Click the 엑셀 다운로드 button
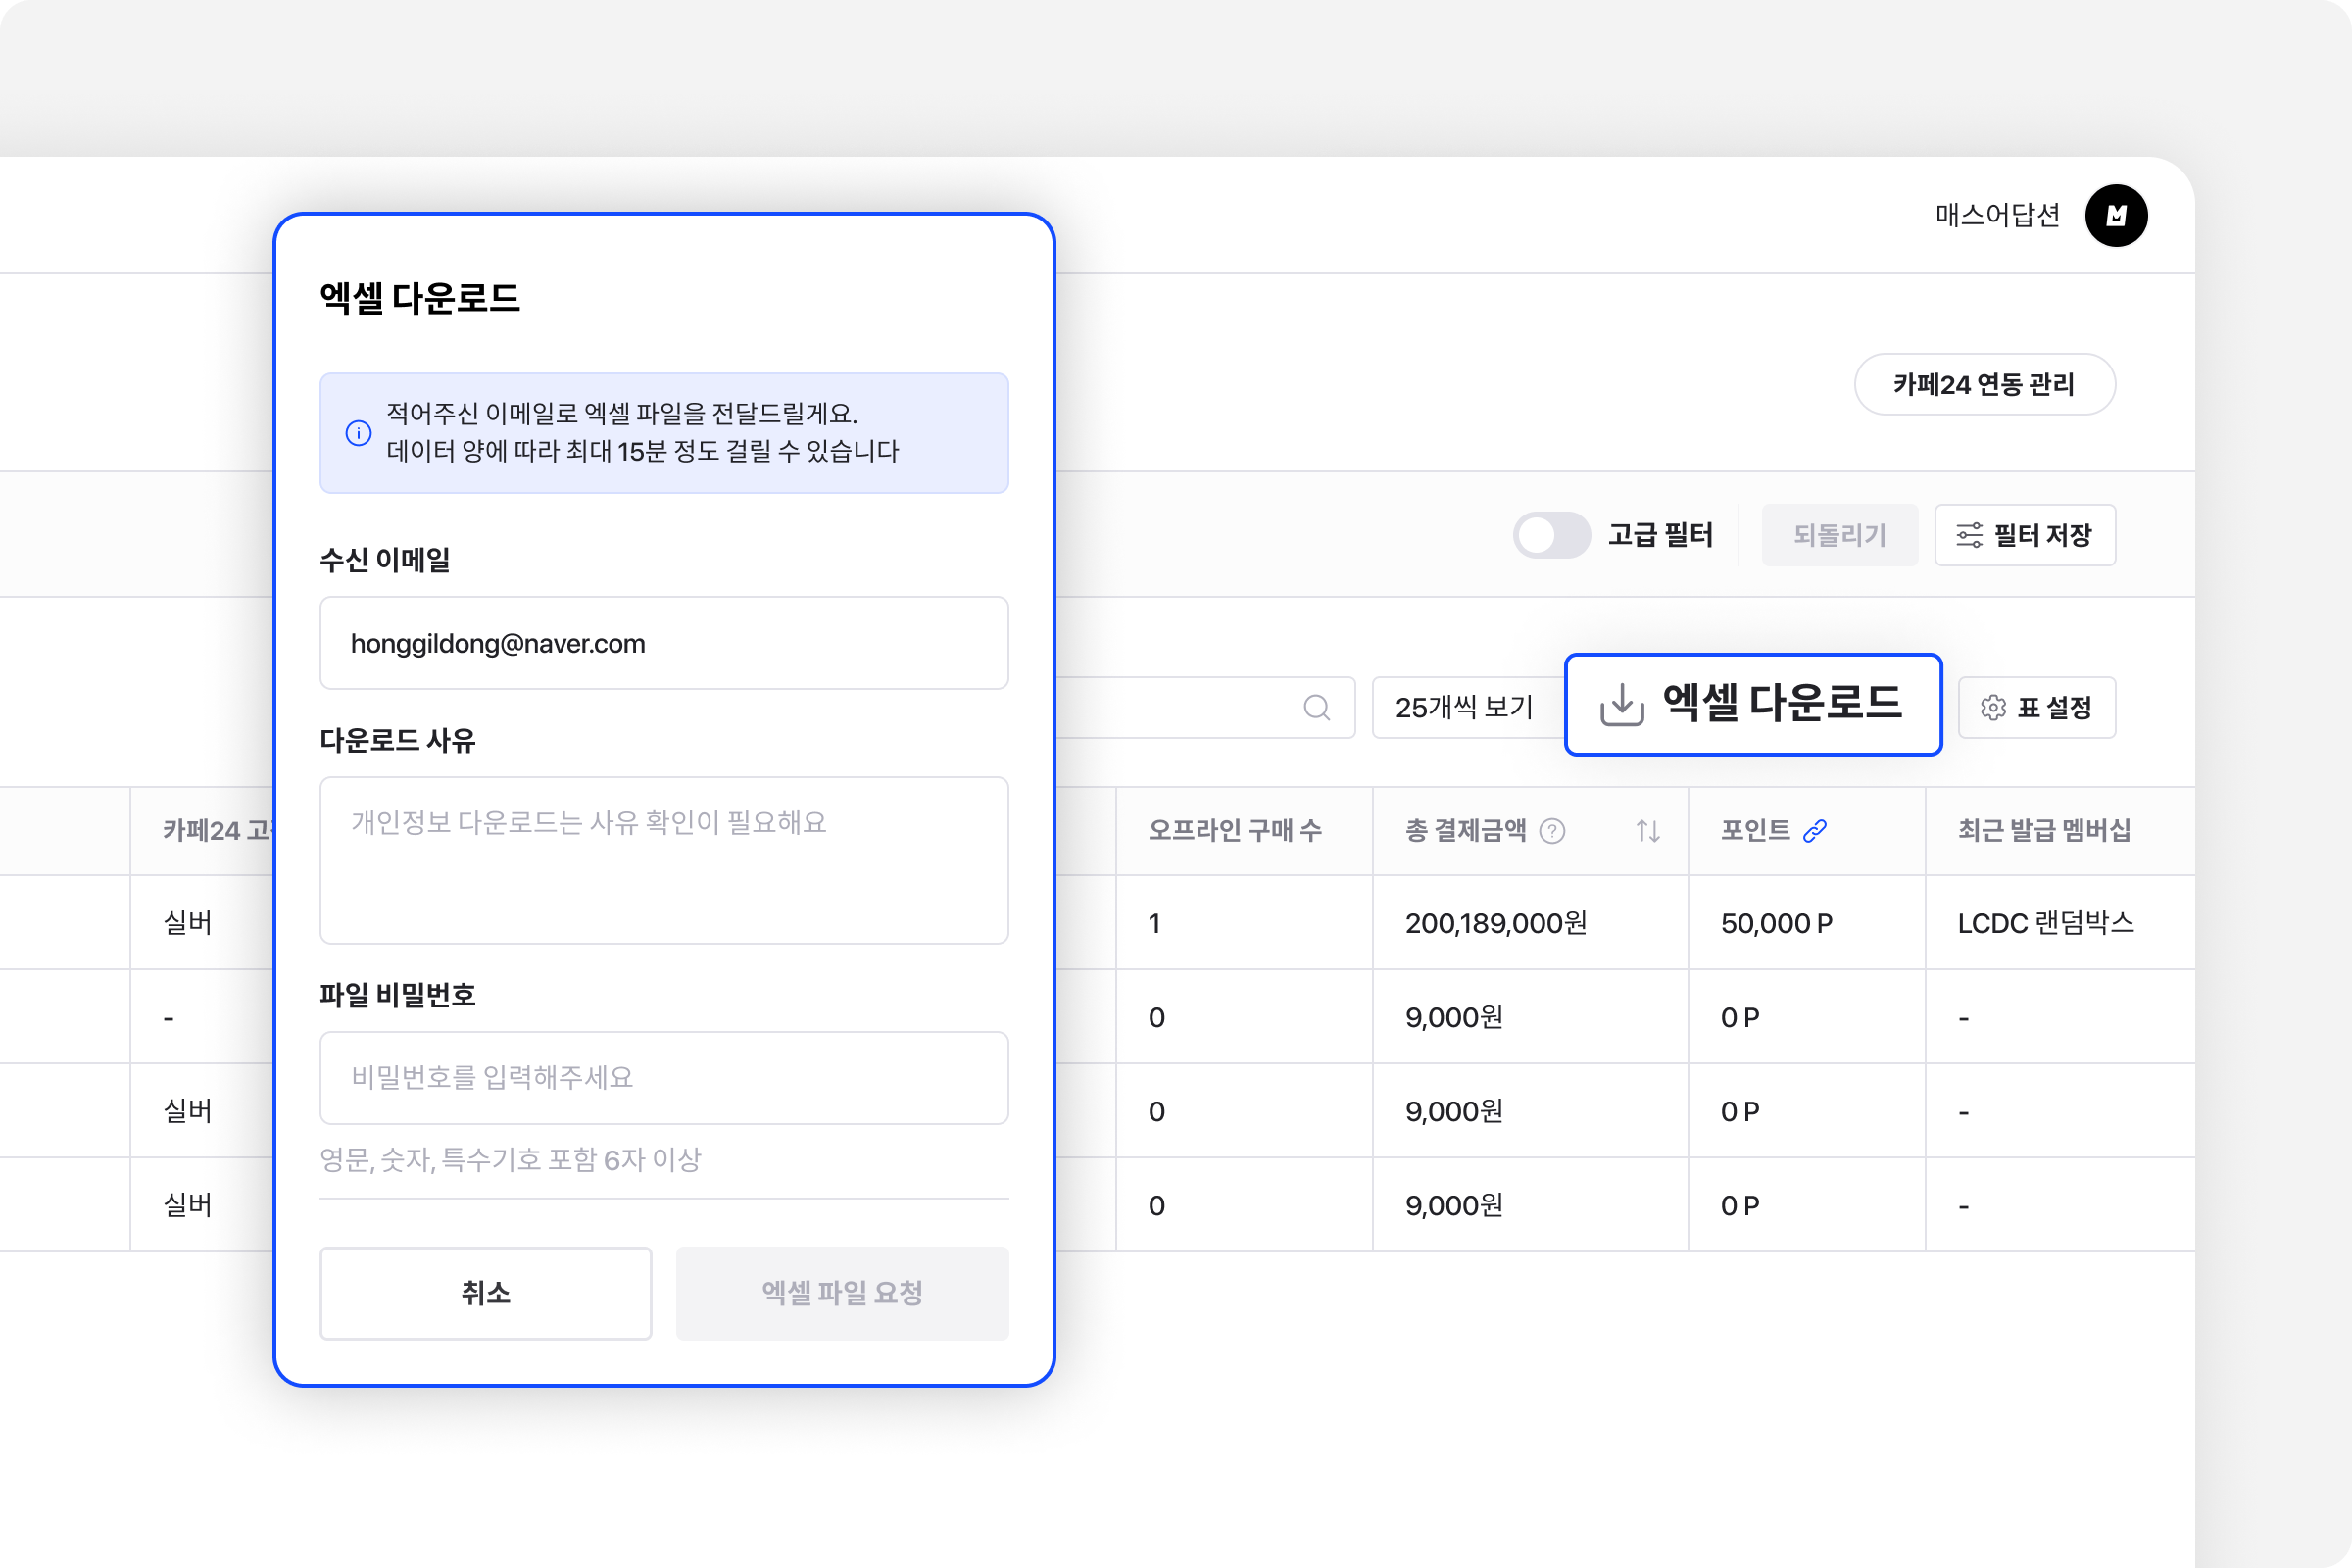Image resolution: width=2352 pixels, height=1568 pixels. 1752,705
